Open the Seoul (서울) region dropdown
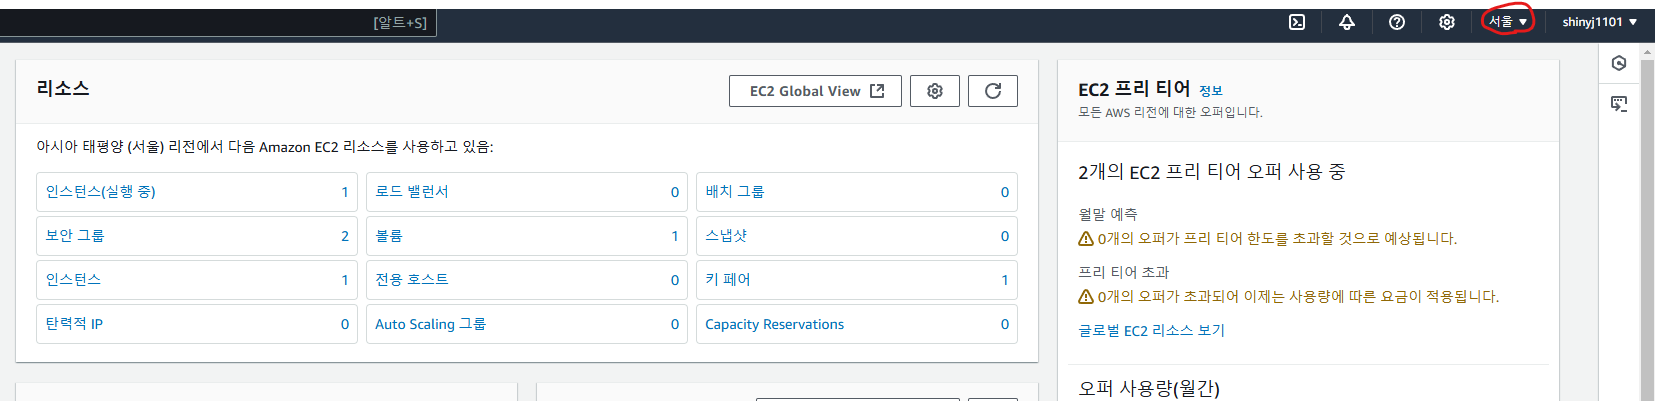 1508,21
